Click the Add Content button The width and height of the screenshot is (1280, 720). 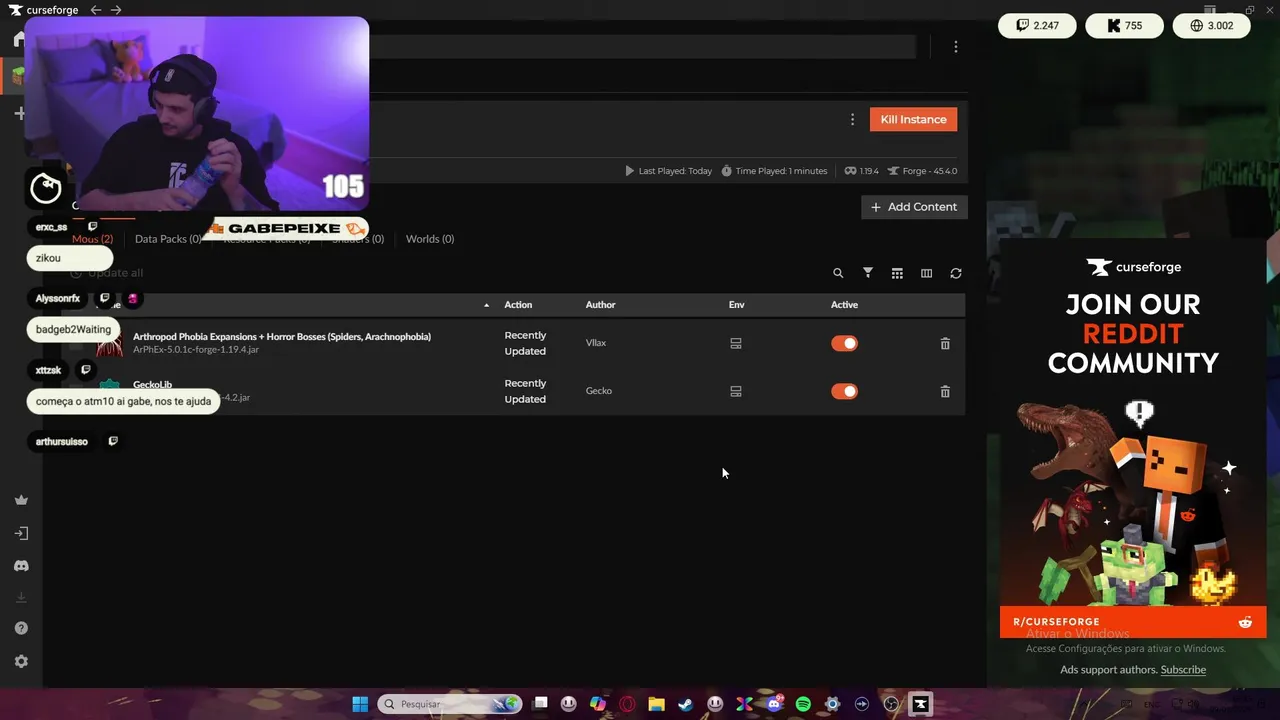pyautogui.click(x=914, y=207)
